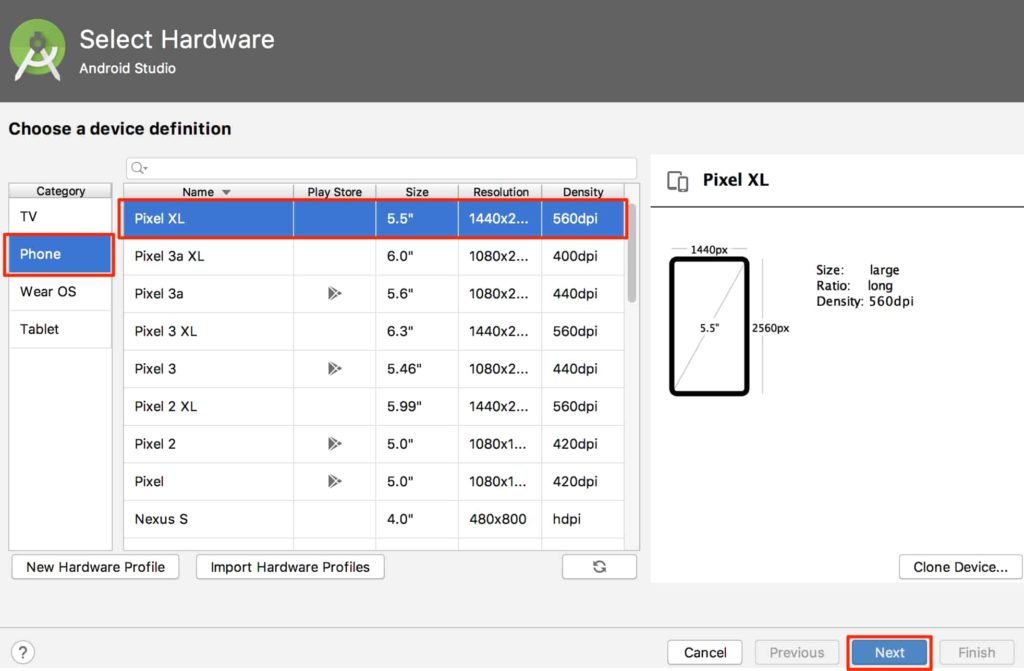Click the Play Store icon in Pixel row

[x=334, y=482]
